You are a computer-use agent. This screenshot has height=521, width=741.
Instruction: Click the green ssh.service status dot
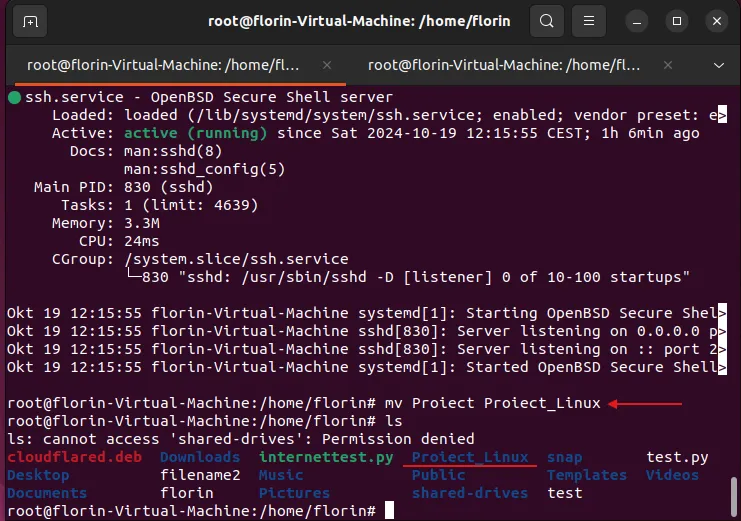click(x=14, y=98)
